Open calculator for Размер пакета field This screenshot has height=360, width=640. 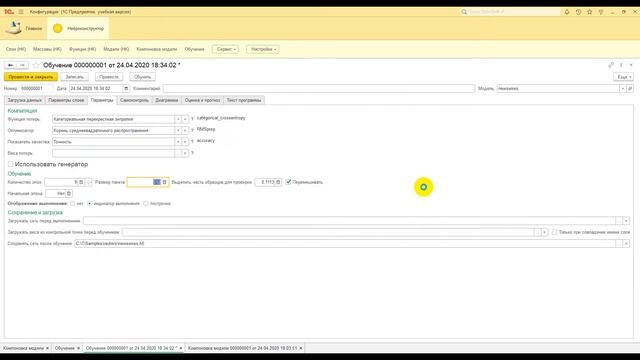coord(164,182)
